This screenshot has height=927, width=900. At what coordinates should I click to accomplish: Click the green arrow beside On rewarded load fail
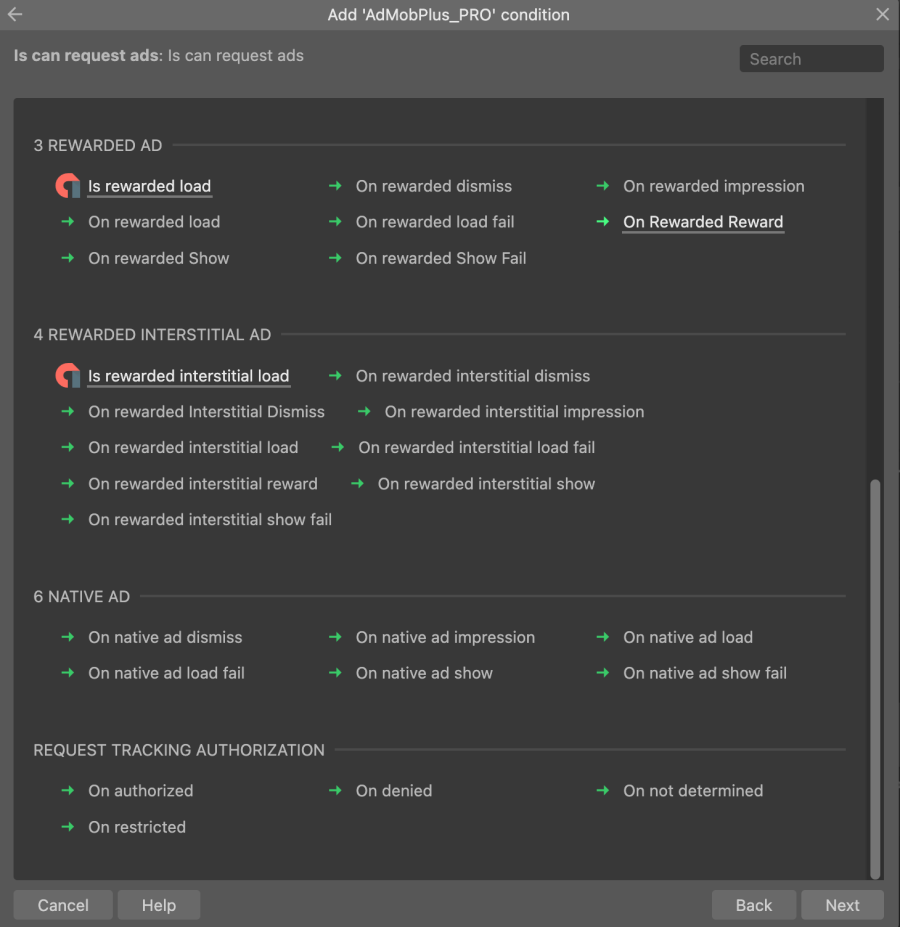click(334, 222)
